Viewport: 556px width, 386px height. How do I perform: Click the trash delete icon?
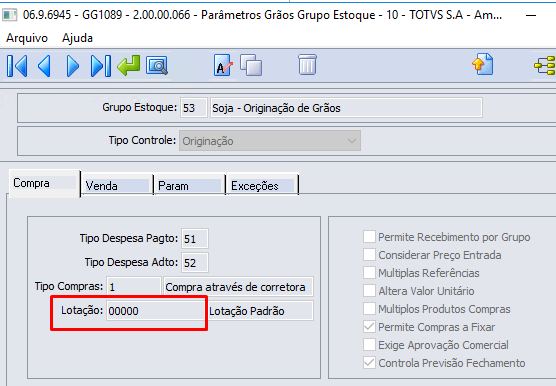click(307, 65)
